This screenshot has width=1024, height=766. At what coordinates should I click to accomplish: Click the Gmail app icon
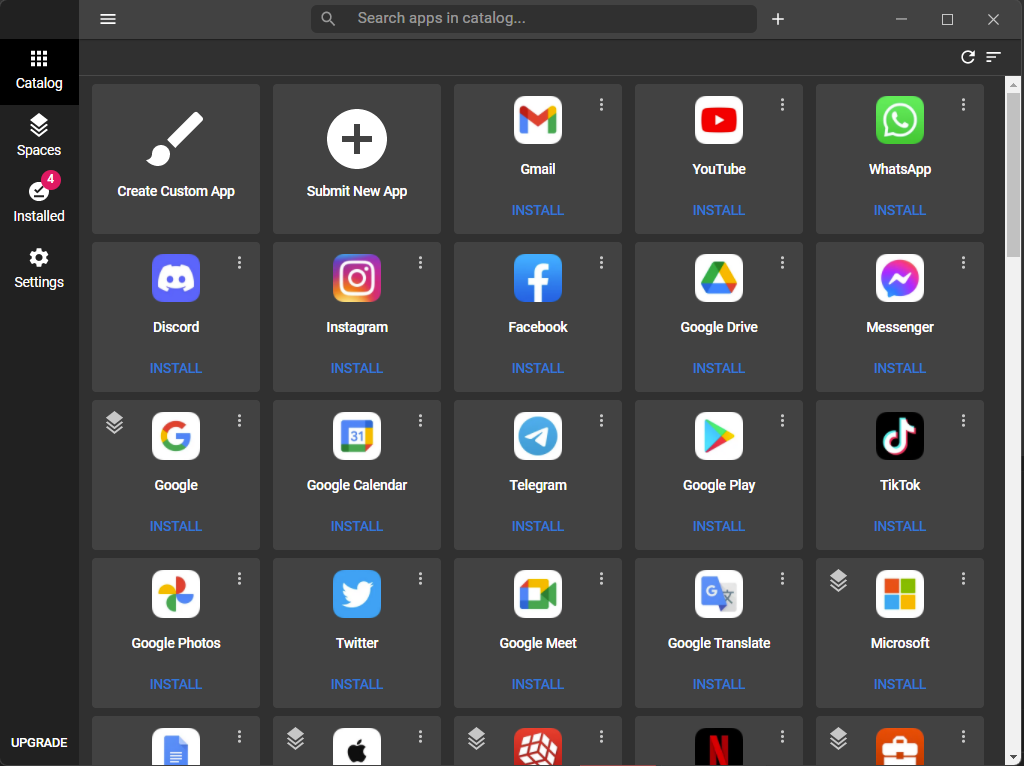[537, 120]
